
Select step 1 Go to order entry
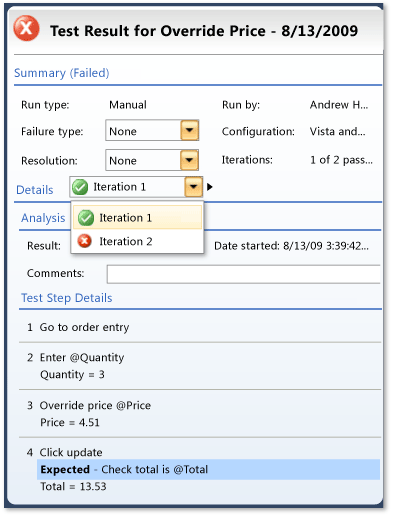pos(200,327)
